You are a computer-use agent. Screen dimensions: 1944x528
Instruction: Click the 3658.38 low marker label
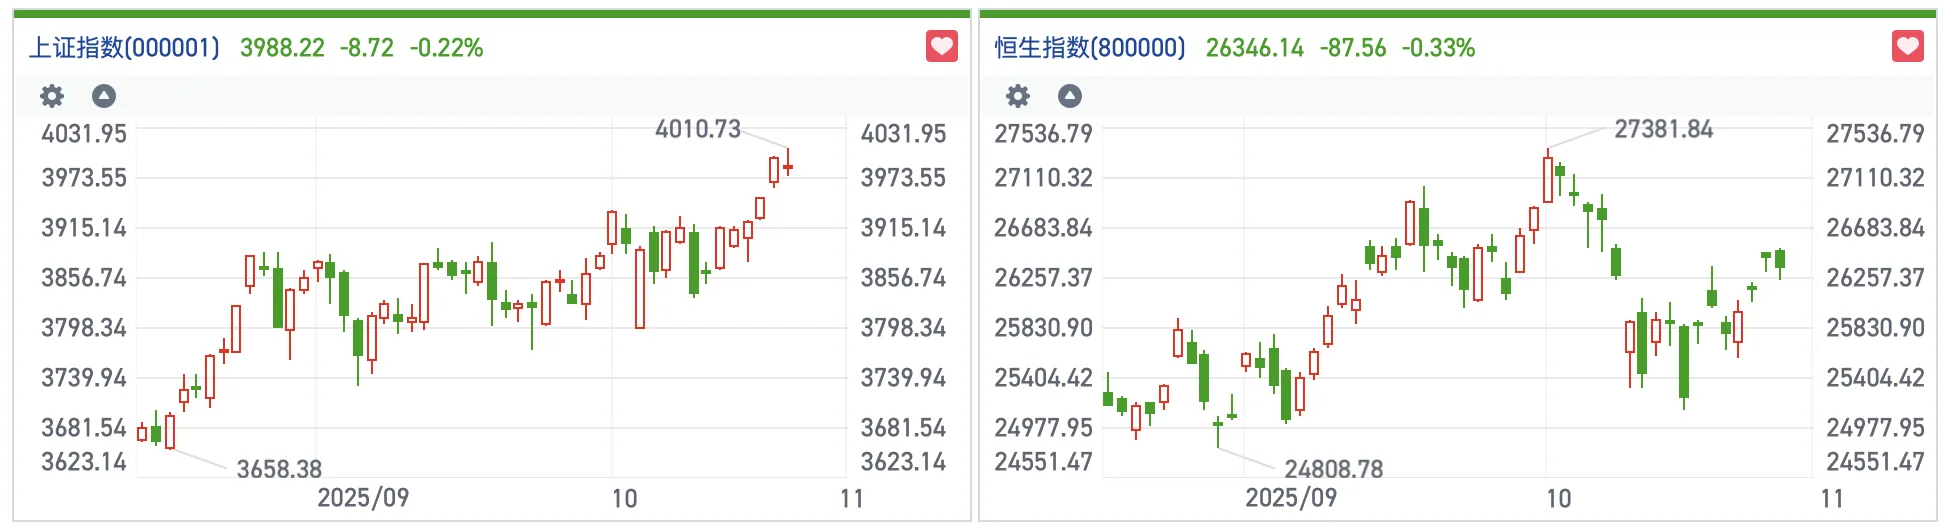(x=279, y=469)
